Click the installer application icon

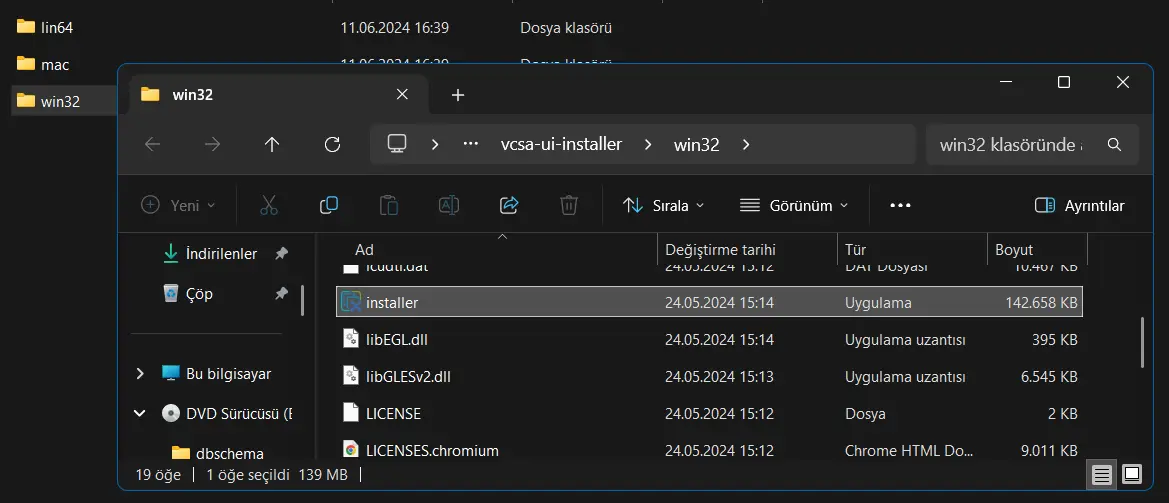tap(350, 303)
